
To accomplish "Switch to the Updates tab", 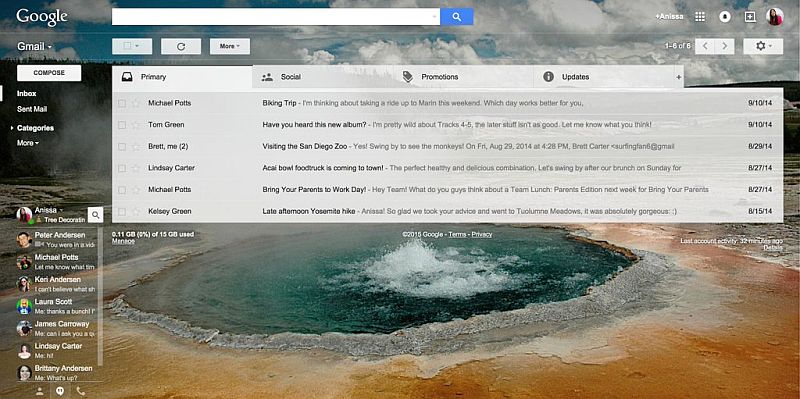I will click(x=603, y=77).
